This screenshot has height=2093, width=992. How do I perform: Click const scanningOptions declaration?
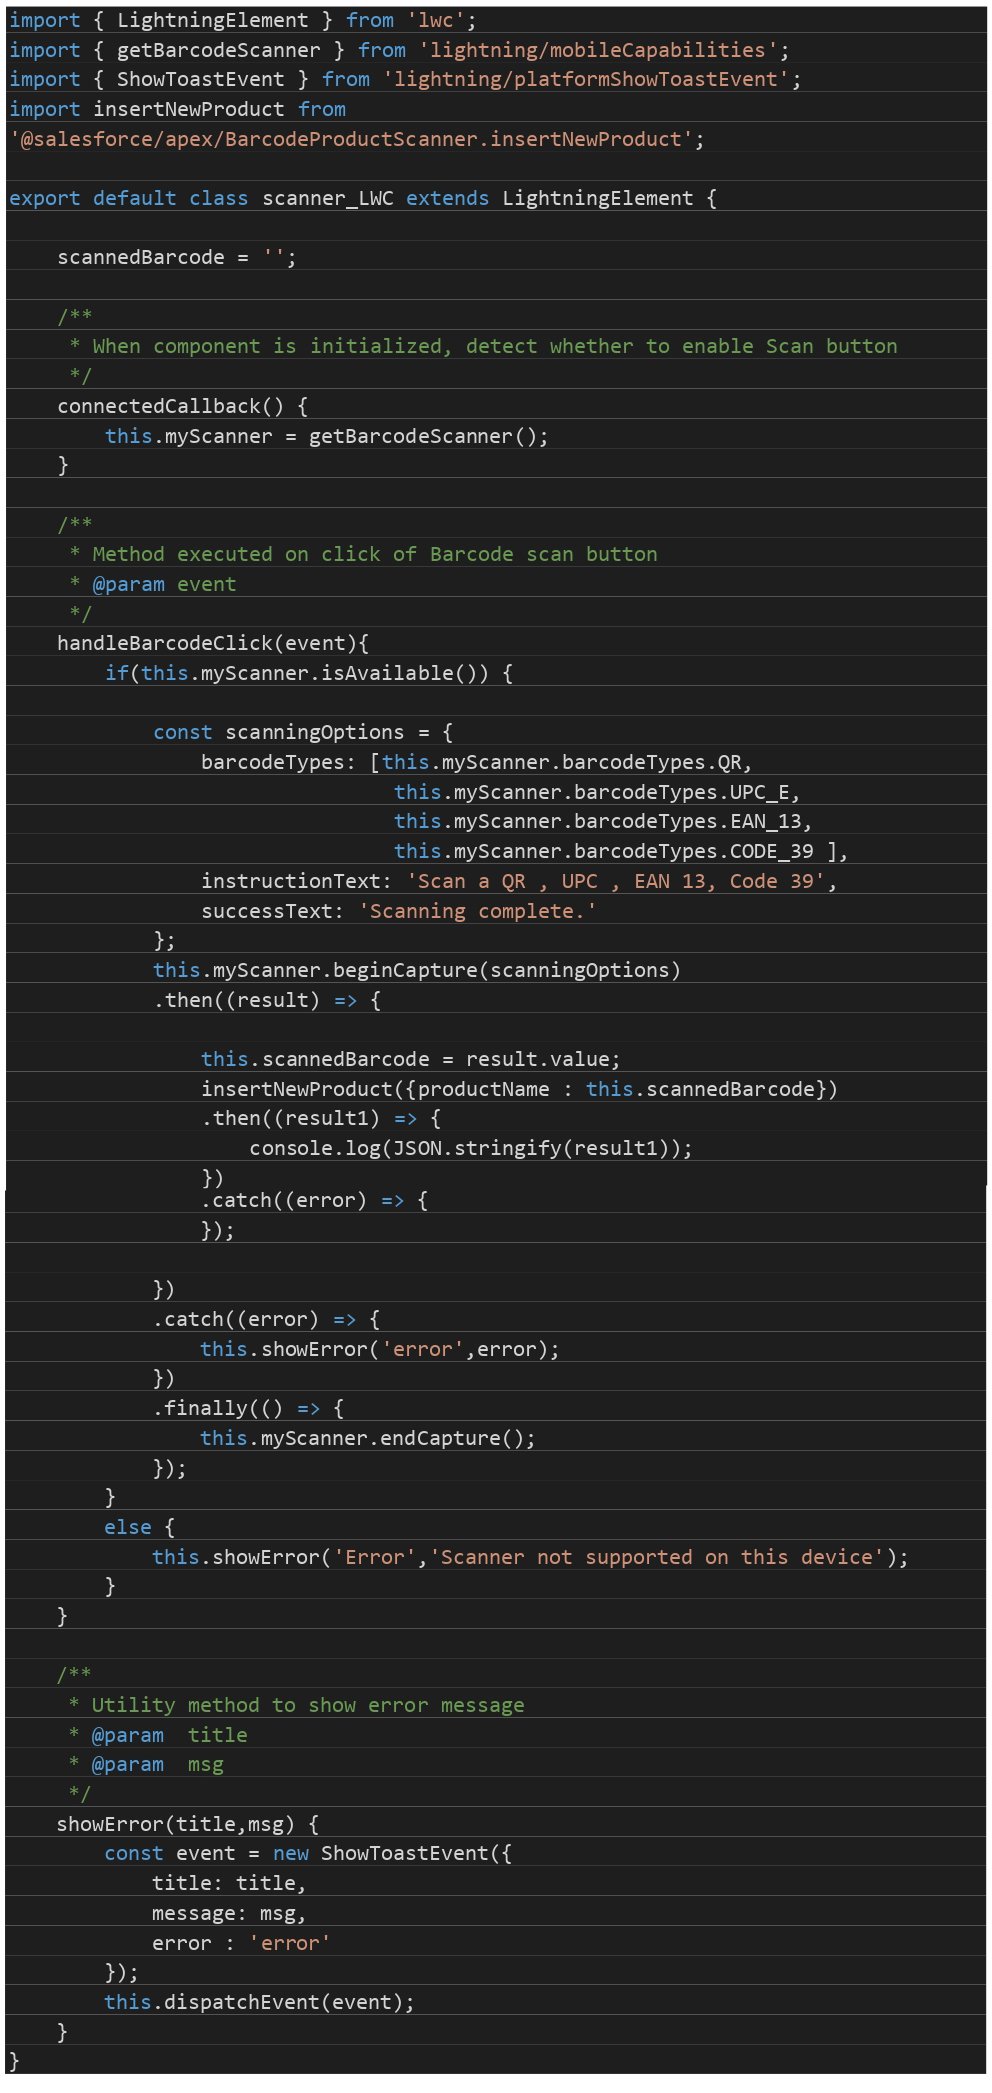302,732
